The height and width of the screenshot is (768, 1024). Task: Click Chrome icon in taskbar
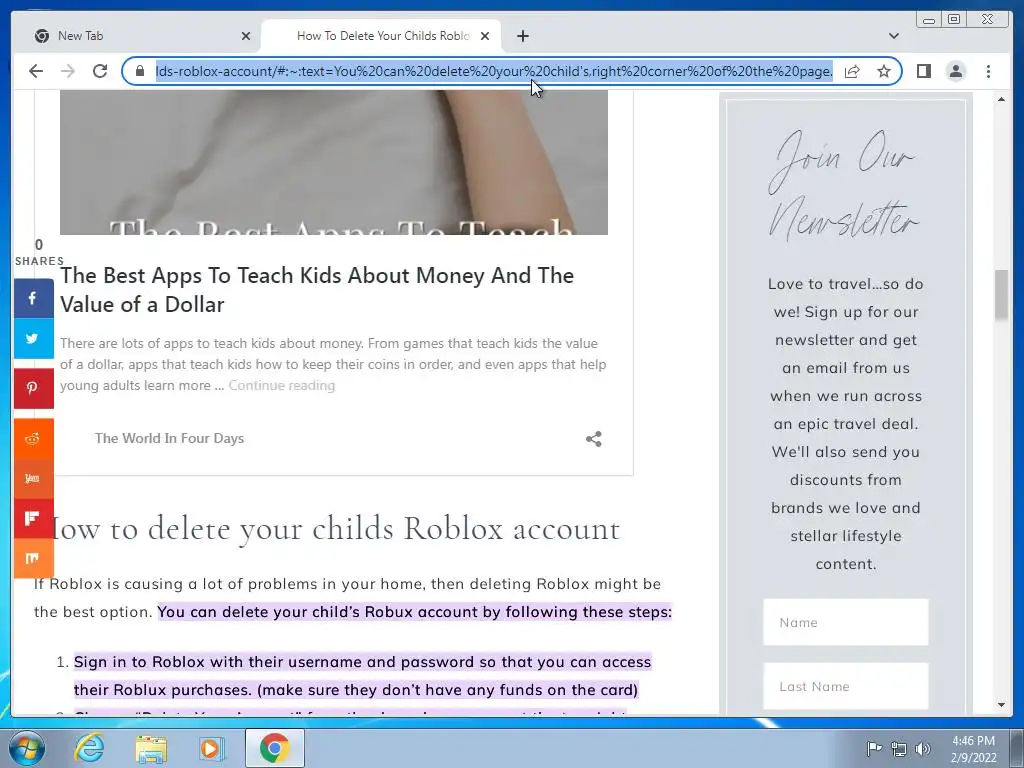(274, 748)
